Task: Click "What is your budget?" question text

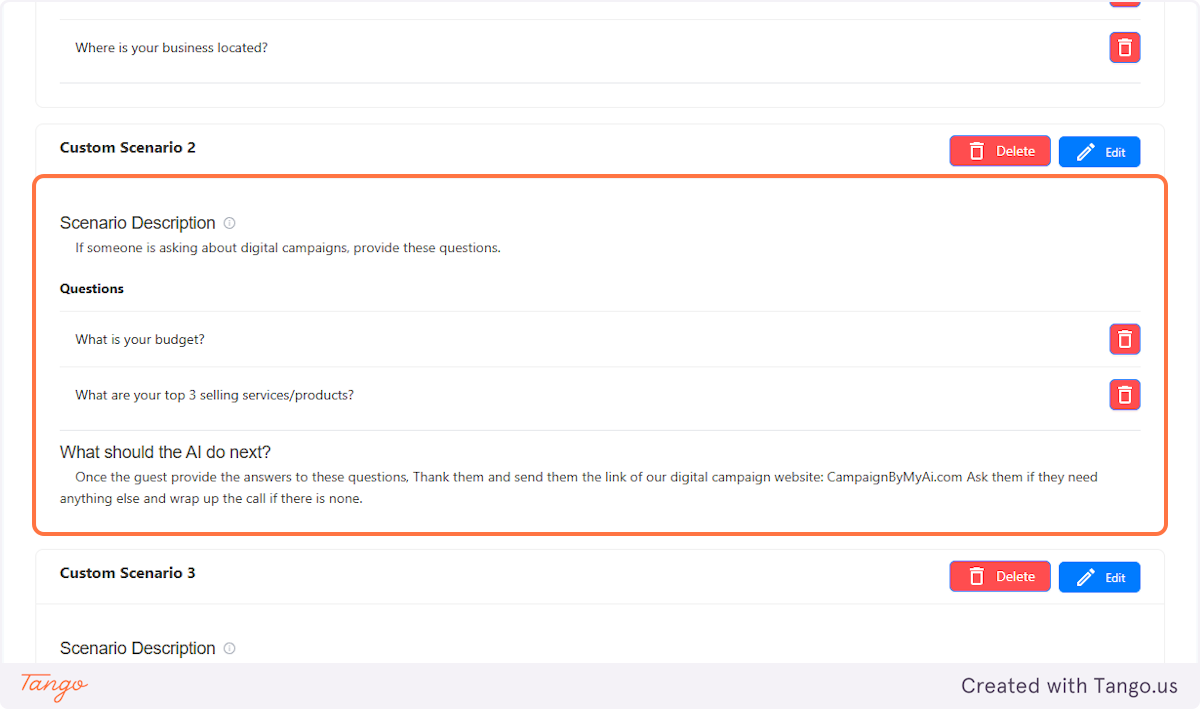Action: (140, 339)
